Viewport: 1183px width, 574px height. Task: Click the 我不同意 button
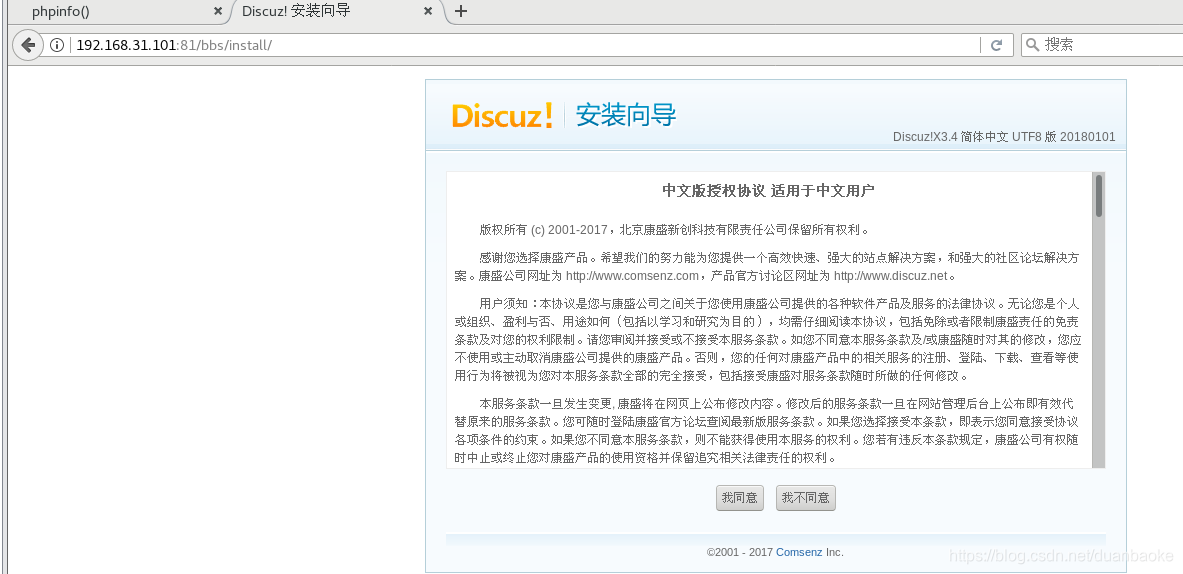click(806, 498)
